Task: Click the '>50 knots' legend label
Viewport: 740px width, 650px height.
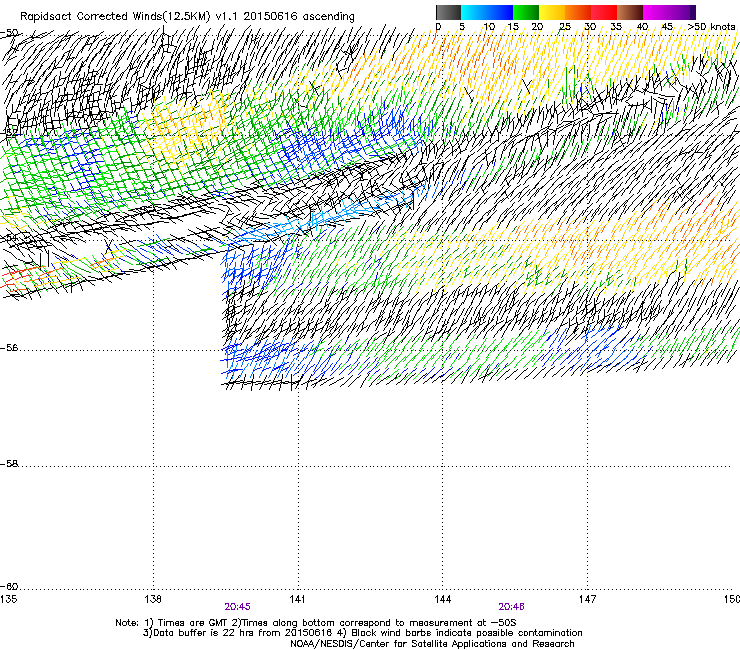Action: (x=711, y=27)
